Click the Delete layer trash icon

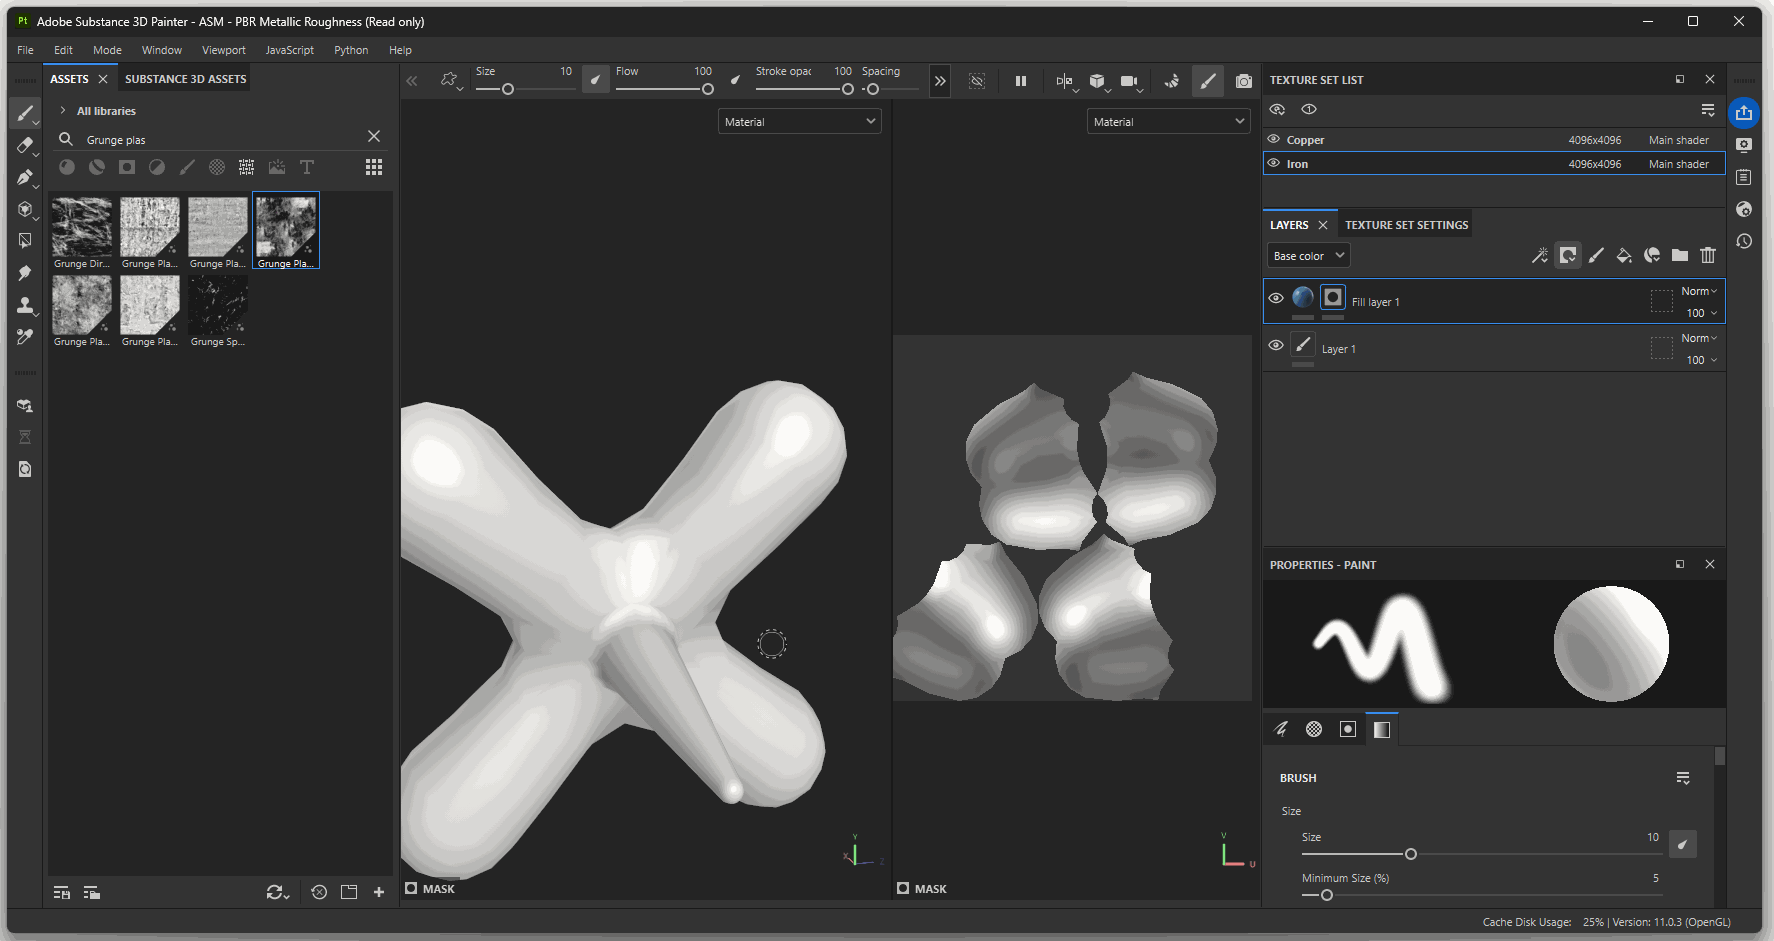click(1708, 256)
